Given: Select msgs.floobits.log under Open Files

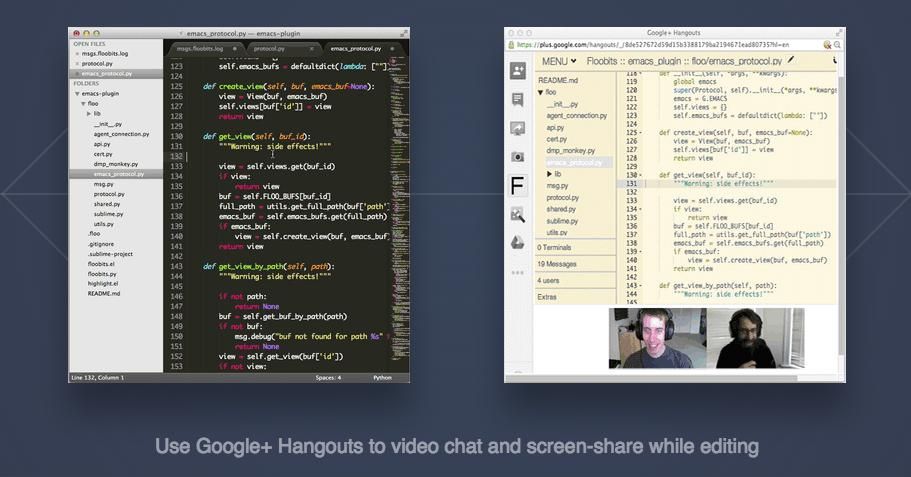Looking at the screenshot, I should click(105, 53).
